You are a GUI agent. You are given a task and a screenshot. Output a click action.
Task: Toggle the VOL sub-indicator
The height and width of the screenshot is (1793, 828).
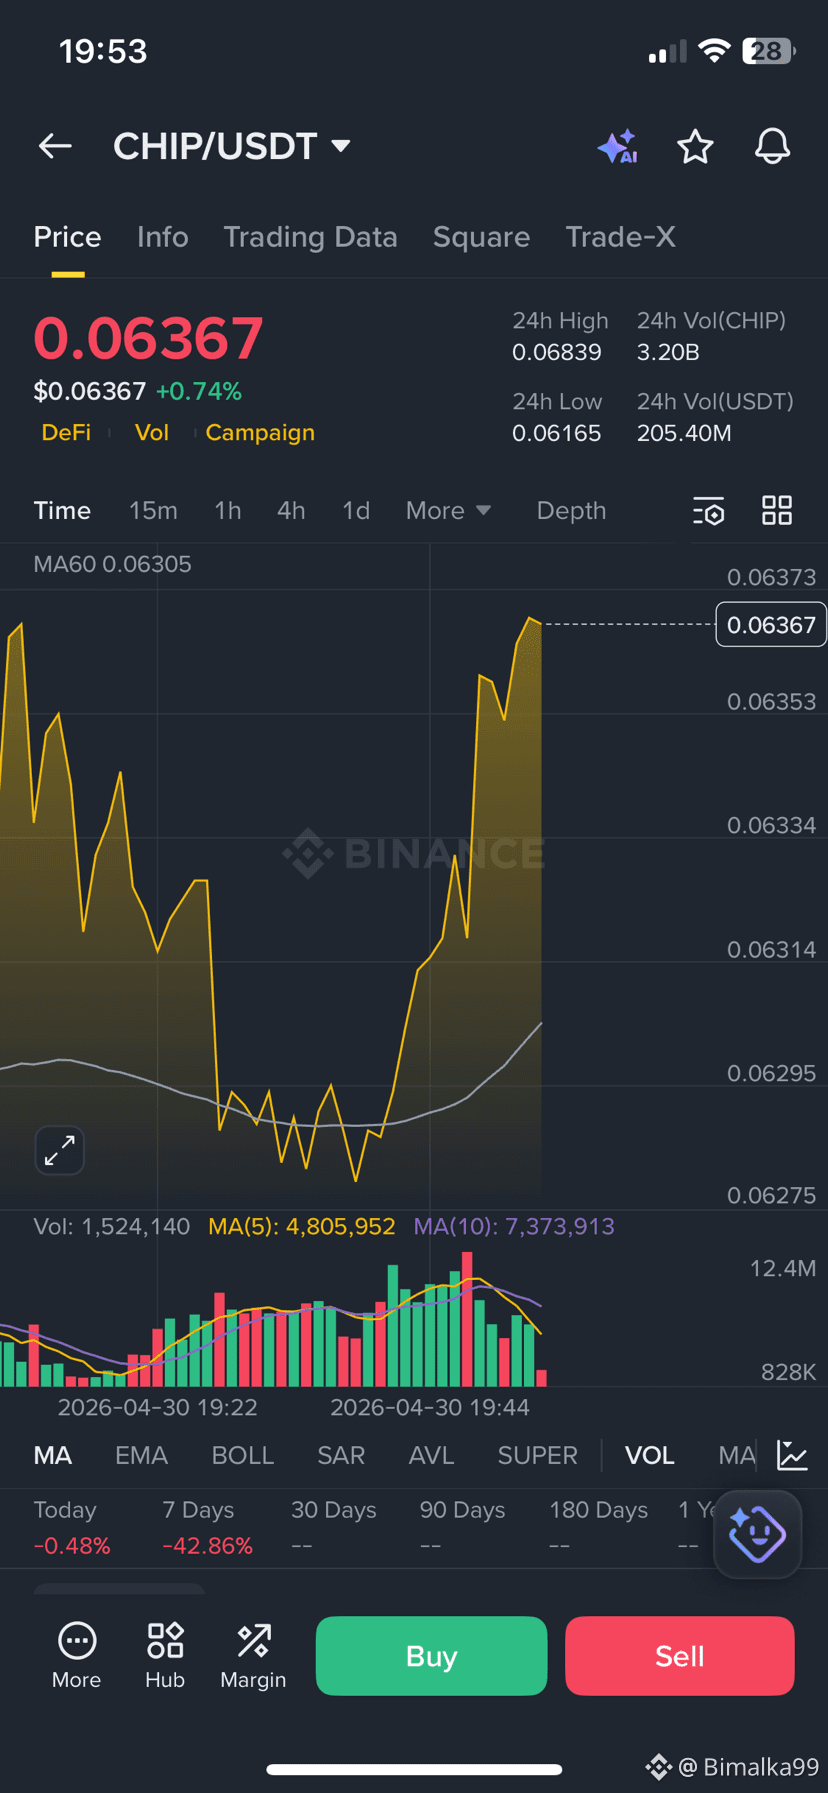[650, 1455]
